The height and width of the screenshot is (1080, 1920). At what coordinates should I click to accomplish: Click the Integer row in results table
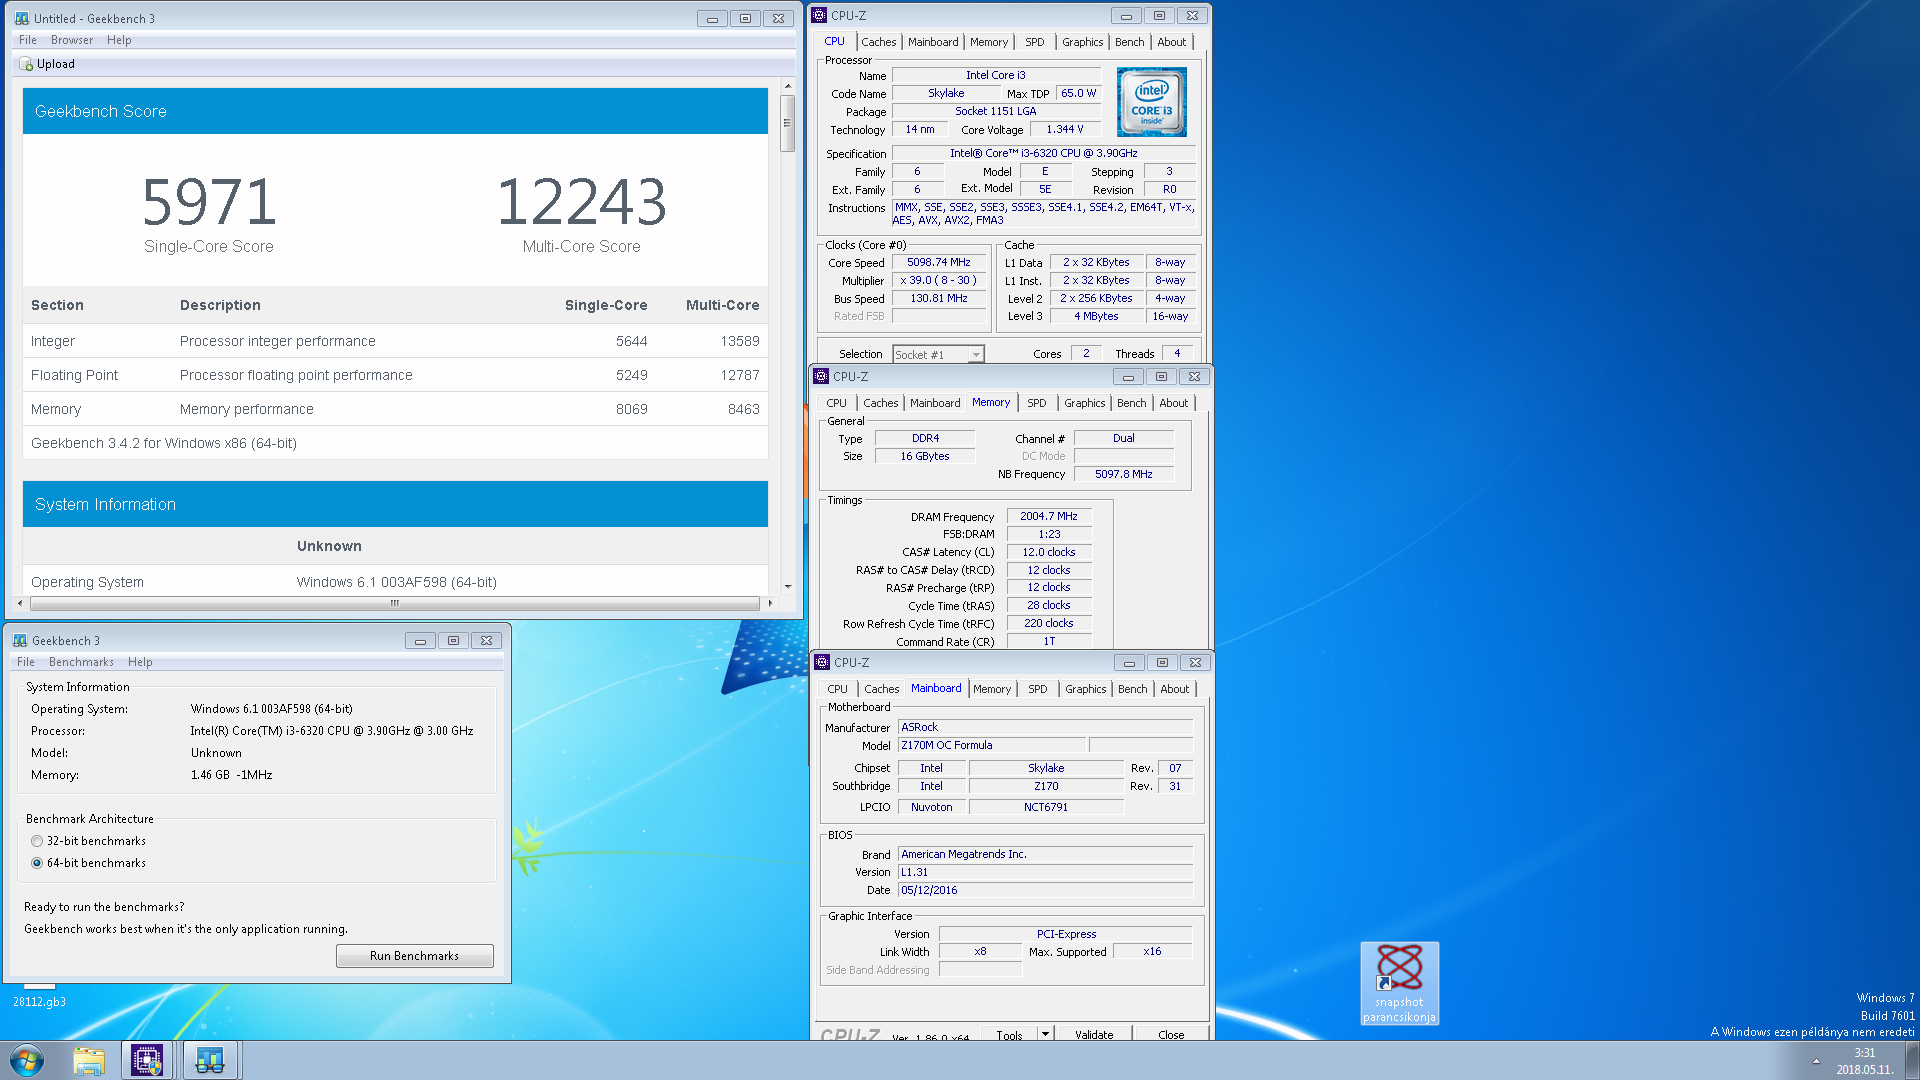click(x=395, y=341)
